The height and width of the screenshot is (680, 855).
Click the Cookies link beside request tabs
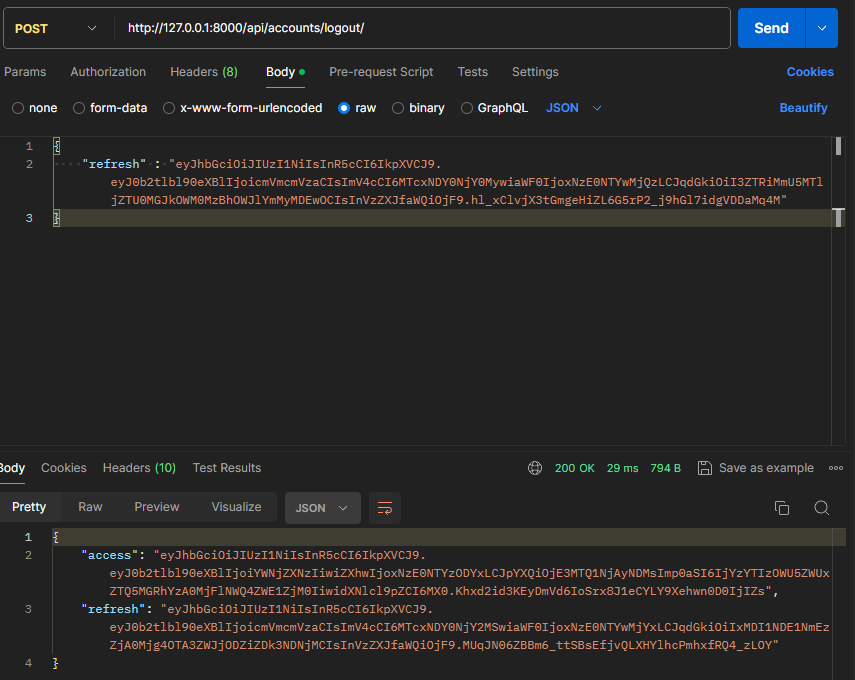tap(810, 72)
